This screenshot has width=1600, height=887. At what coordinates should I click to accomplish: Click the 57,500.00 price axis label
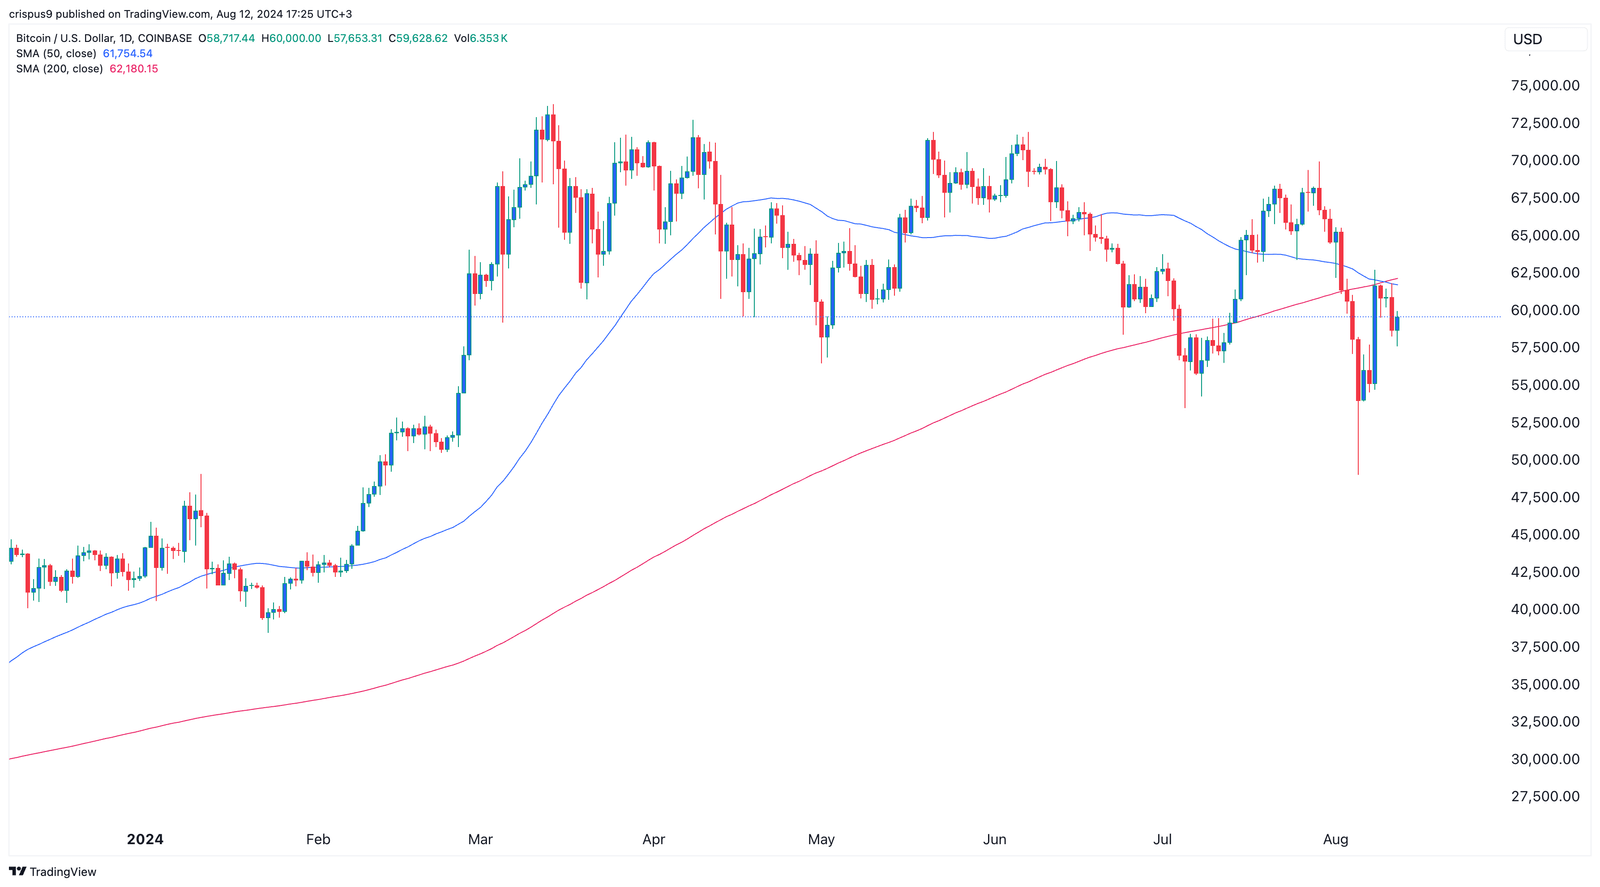1545,347
